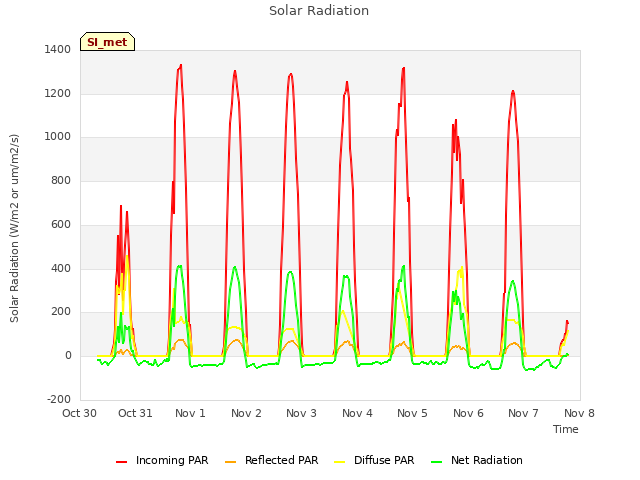Click the 200 y-axis tick label
Screen dimensions: 640x480
point(61,312)
